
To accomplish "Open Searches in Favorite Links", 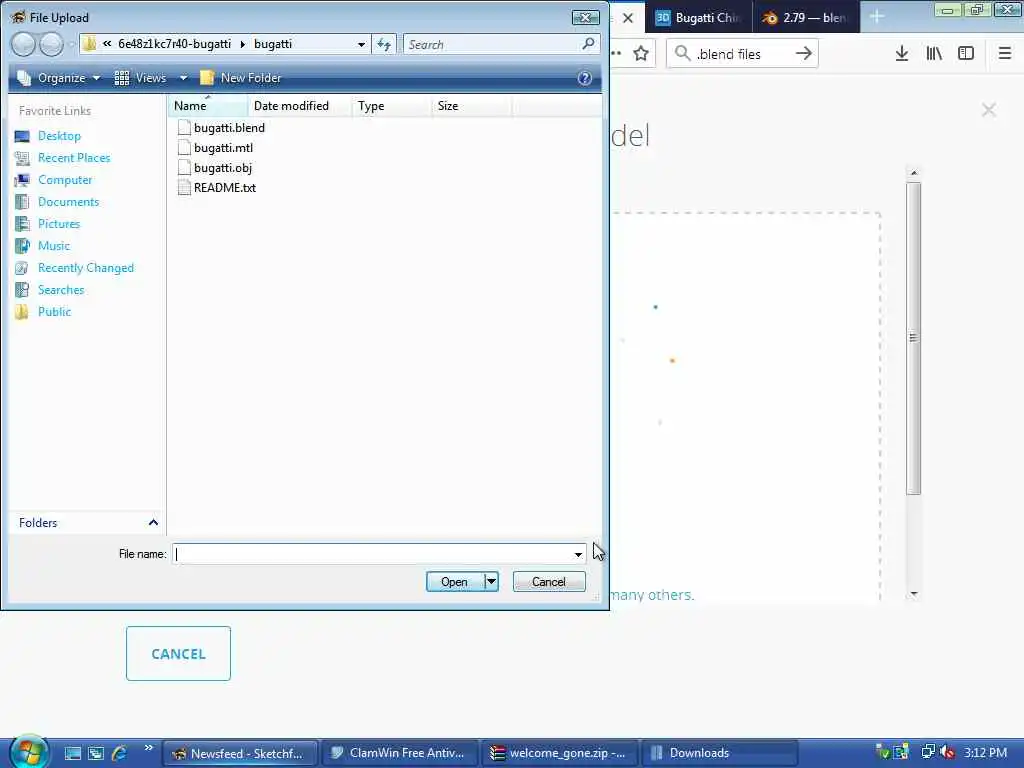I will [61, 290].
